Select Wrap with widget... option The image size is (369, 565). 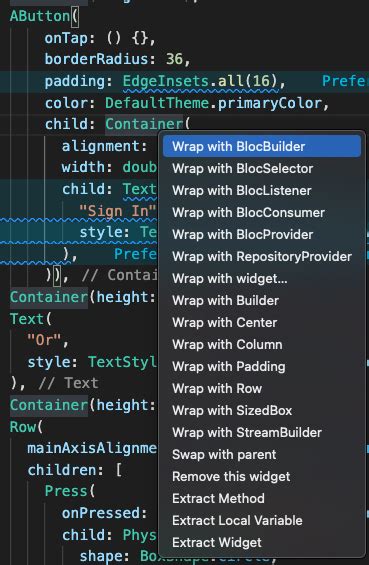point(262,278)
